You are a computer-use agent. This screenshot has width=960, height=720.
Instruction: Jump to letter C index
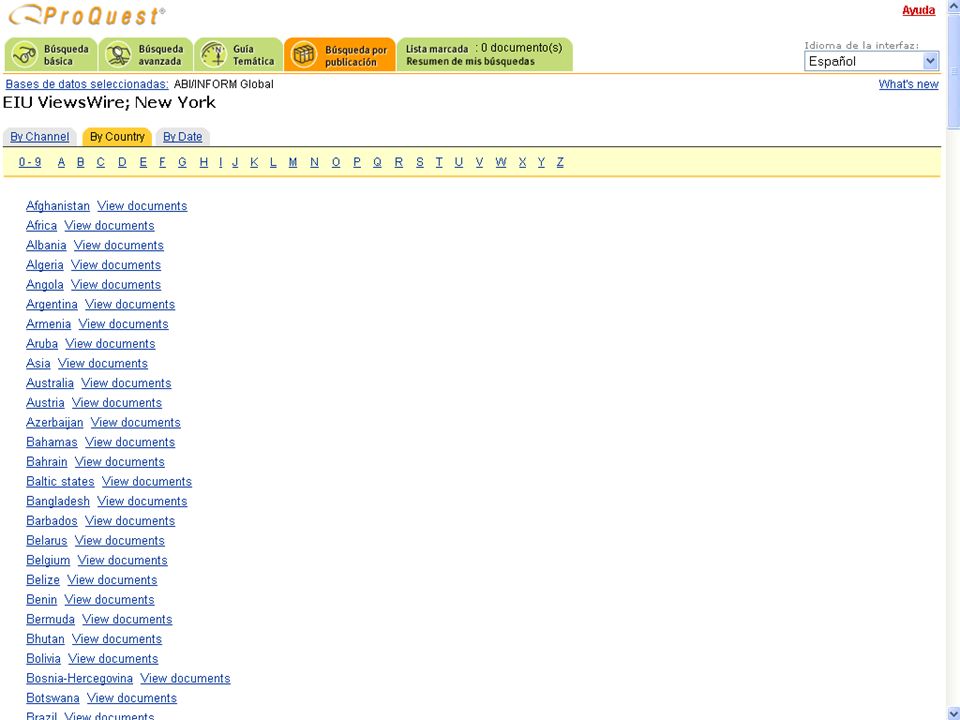100,162
